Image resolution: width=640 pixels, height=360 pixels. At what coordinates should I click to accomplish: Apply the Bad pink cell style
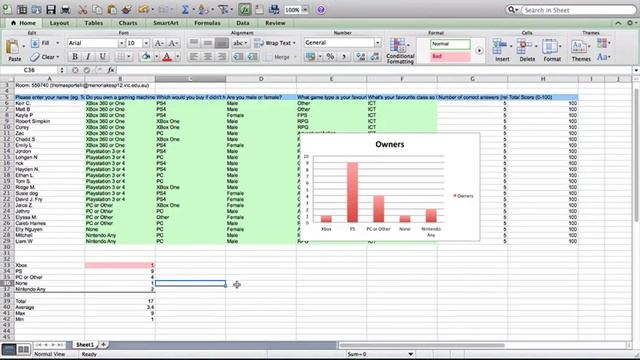coord(450,56)
